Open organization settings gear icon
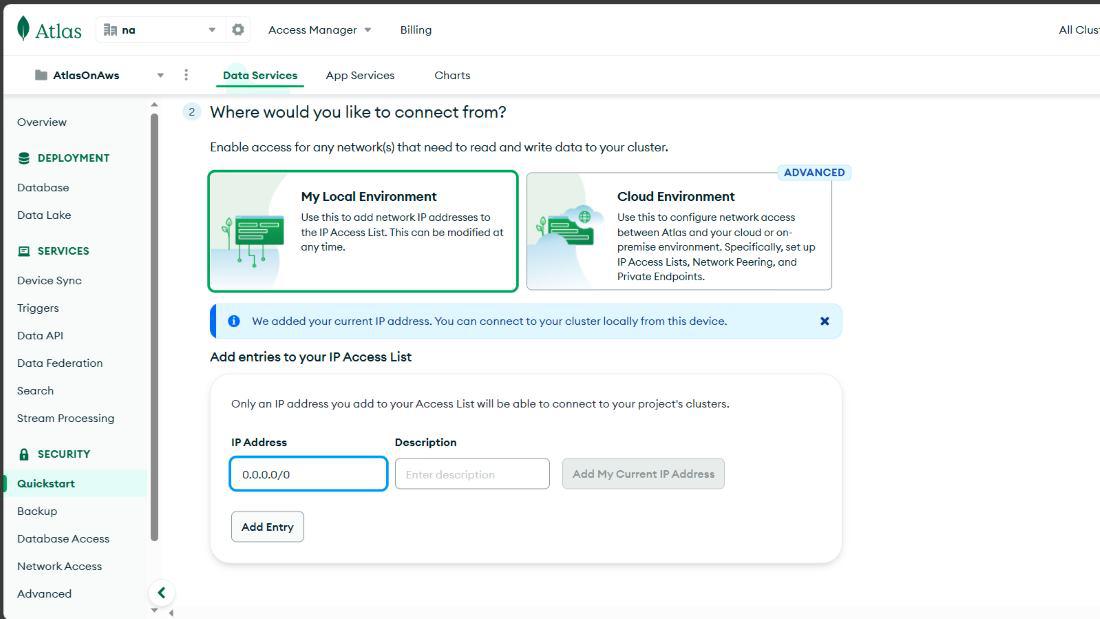The image size is (1100, 619). [x=238, y=30]
